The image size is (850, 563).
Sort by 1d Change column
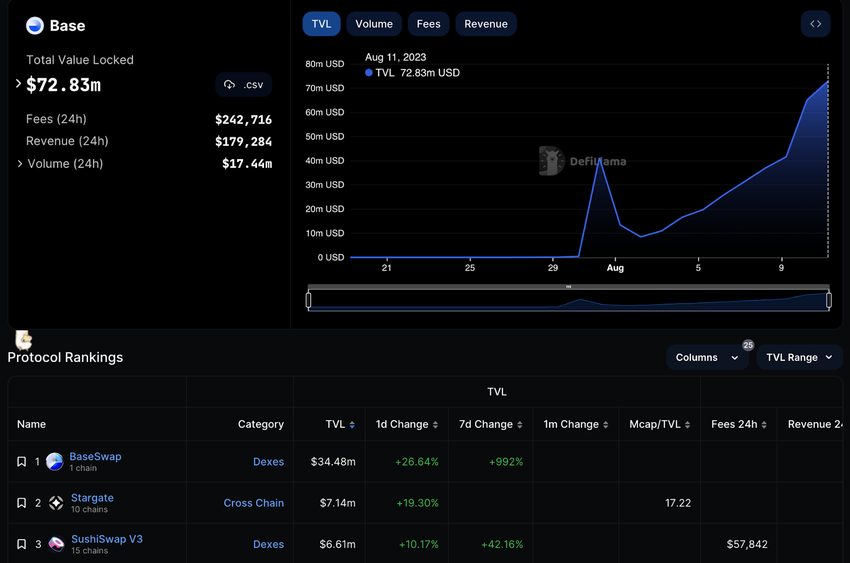(x=435, y=425)
